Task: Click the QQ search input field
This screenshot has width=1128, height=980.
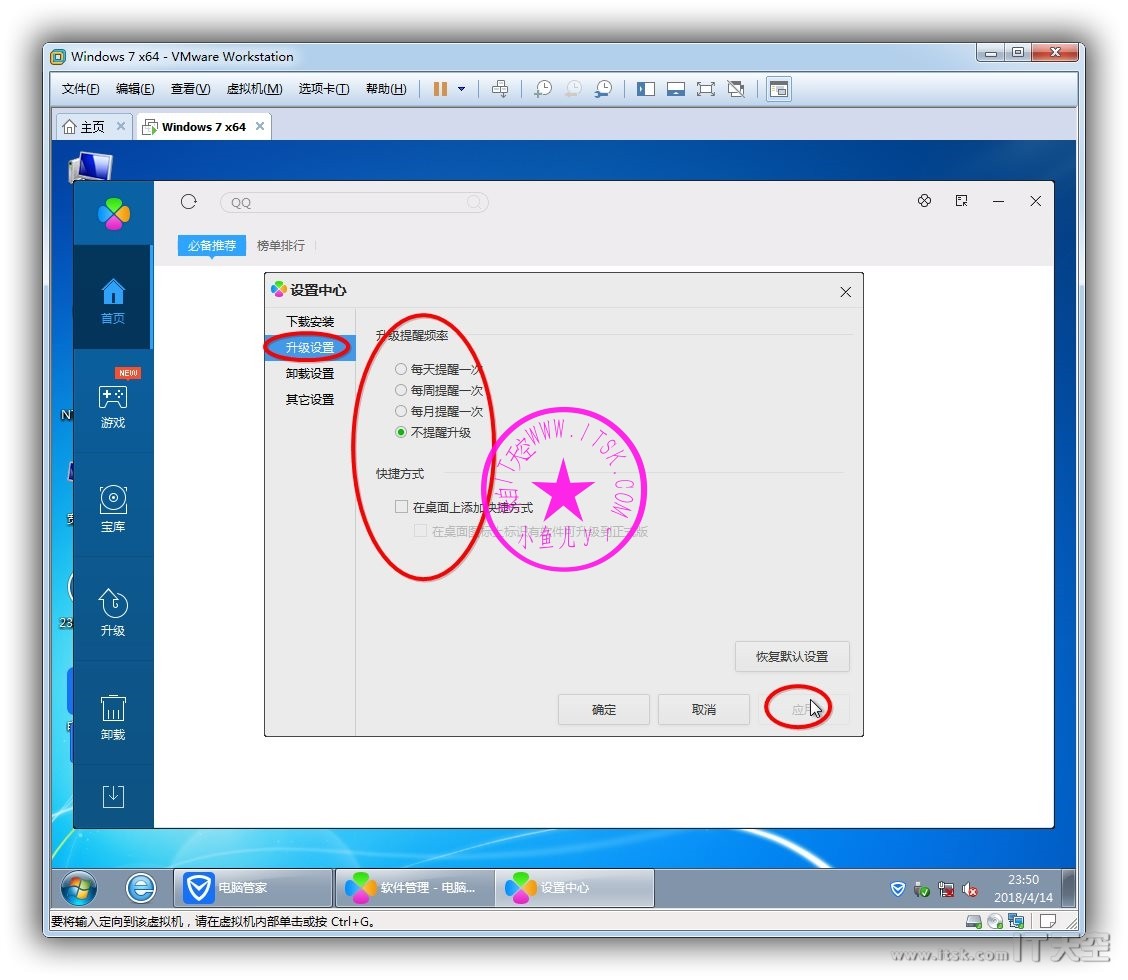Action: (345, 202)
